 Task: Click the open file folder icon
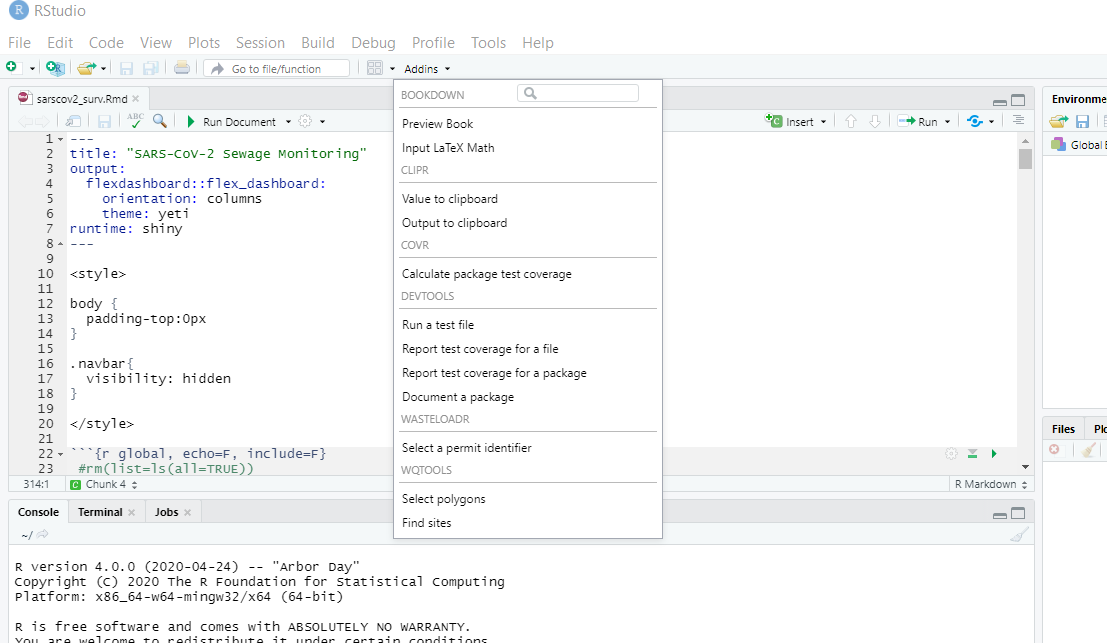coord(87,68)
